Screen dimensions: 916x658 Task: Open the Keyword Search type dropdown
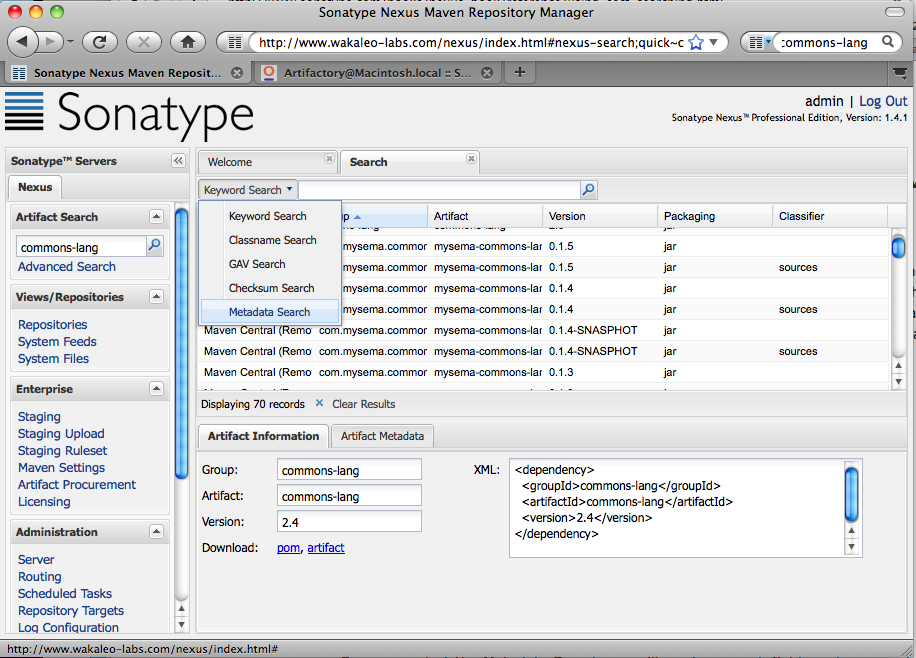[x=248, y=190]
